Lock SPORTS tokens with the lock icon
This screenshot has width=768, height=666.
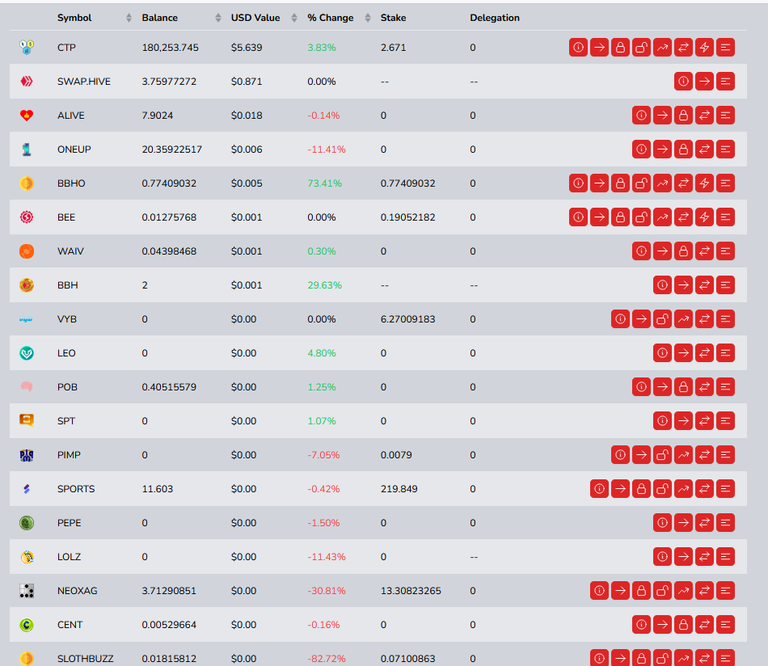point(641,489)
